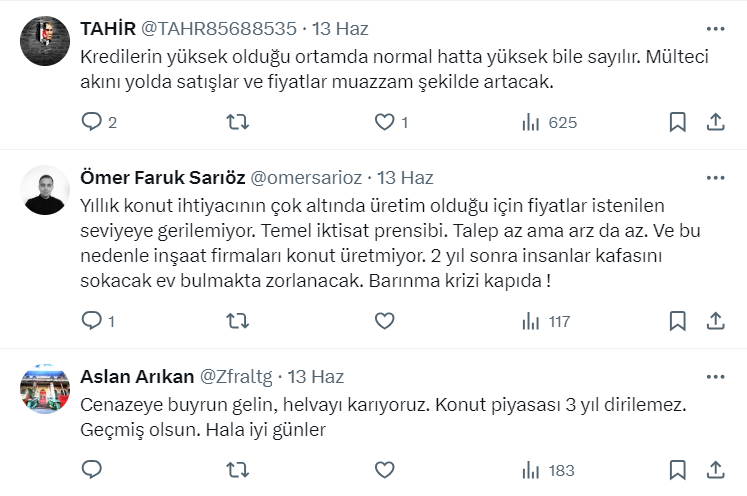Bookmark TAHIR's tweet

coord(677,122)
